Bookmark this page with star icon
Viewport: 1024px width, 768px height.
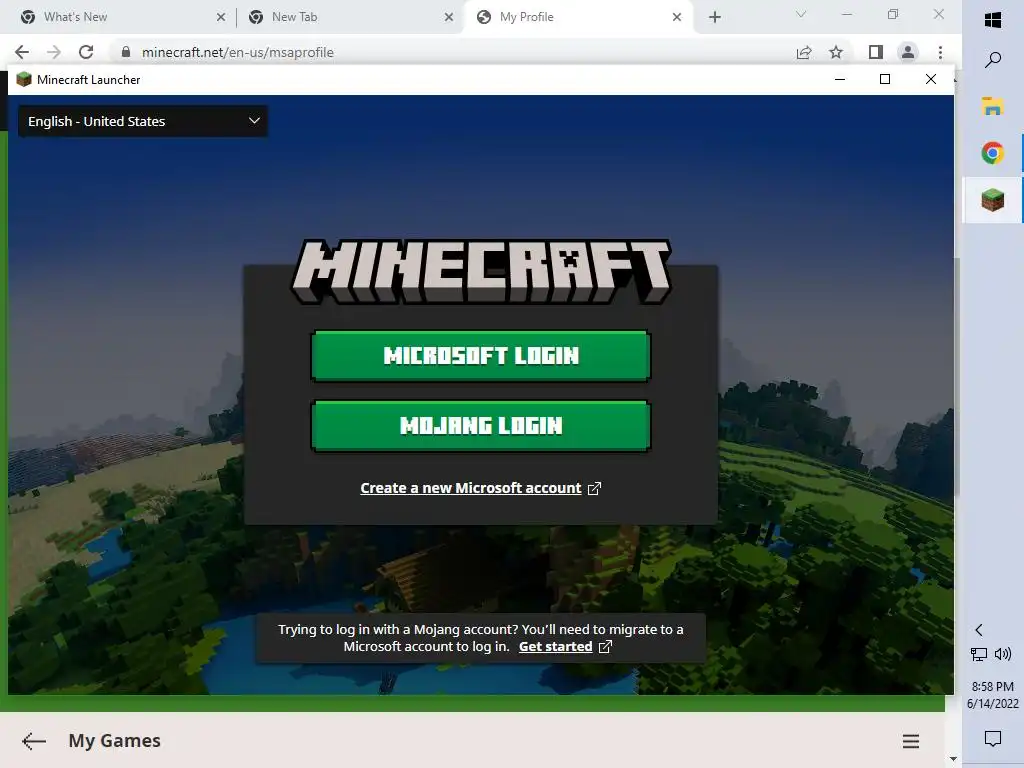[x=836, y=52]
